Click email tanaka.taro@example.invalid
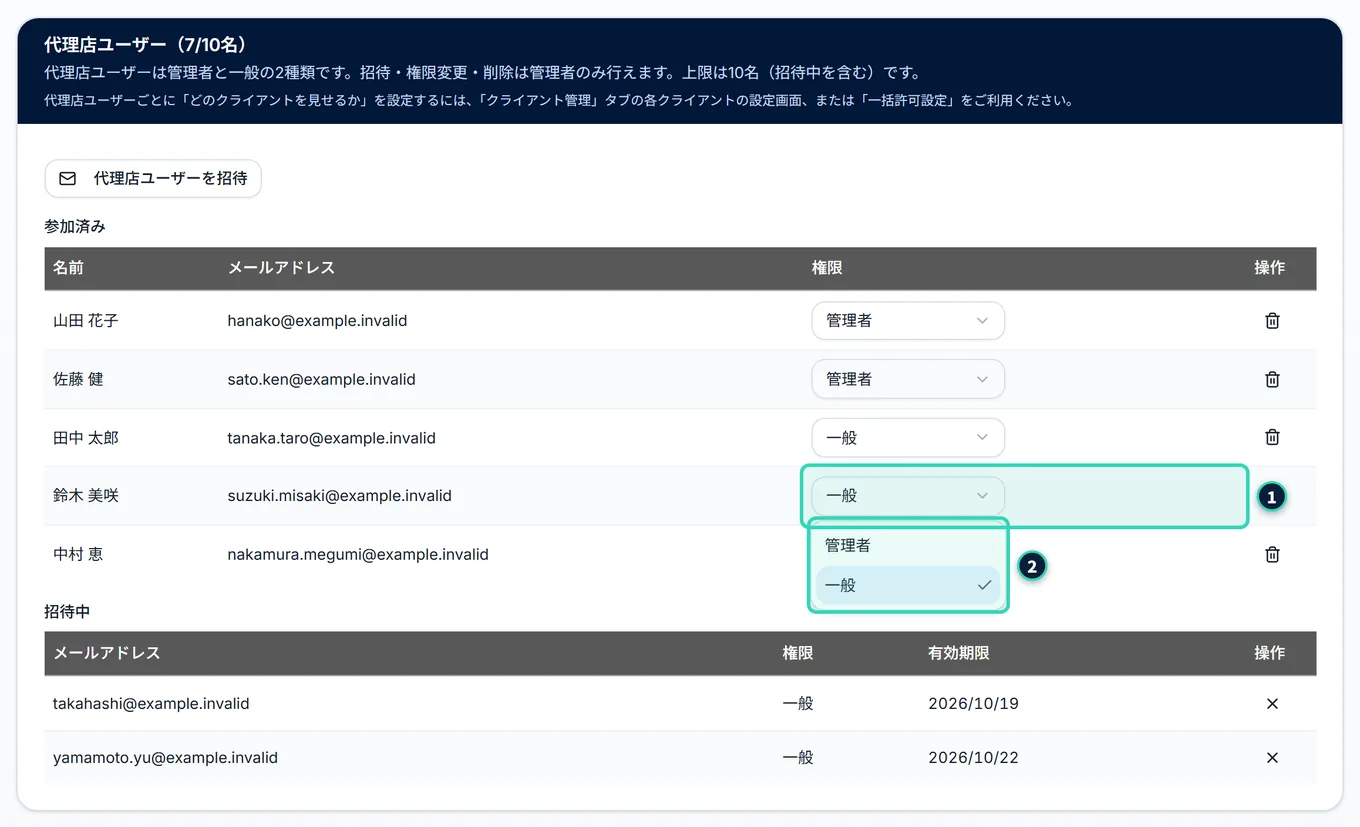The height and width of the screenshot is (827, 1360). tap(331, 438)
